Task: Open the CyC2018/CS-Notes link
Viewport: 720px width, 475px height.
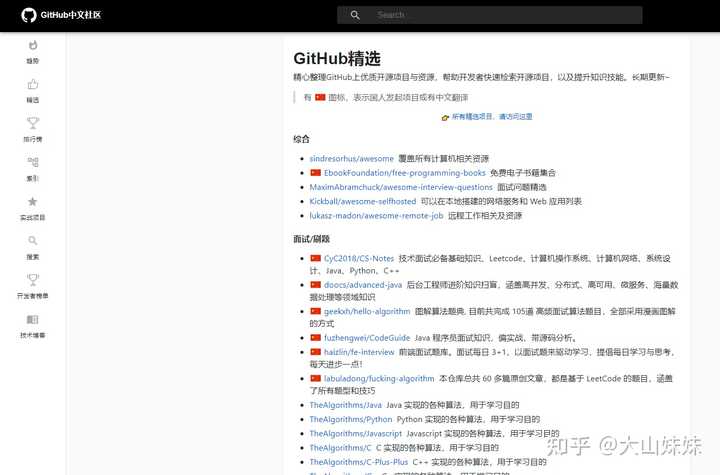Action: [359, 258]
